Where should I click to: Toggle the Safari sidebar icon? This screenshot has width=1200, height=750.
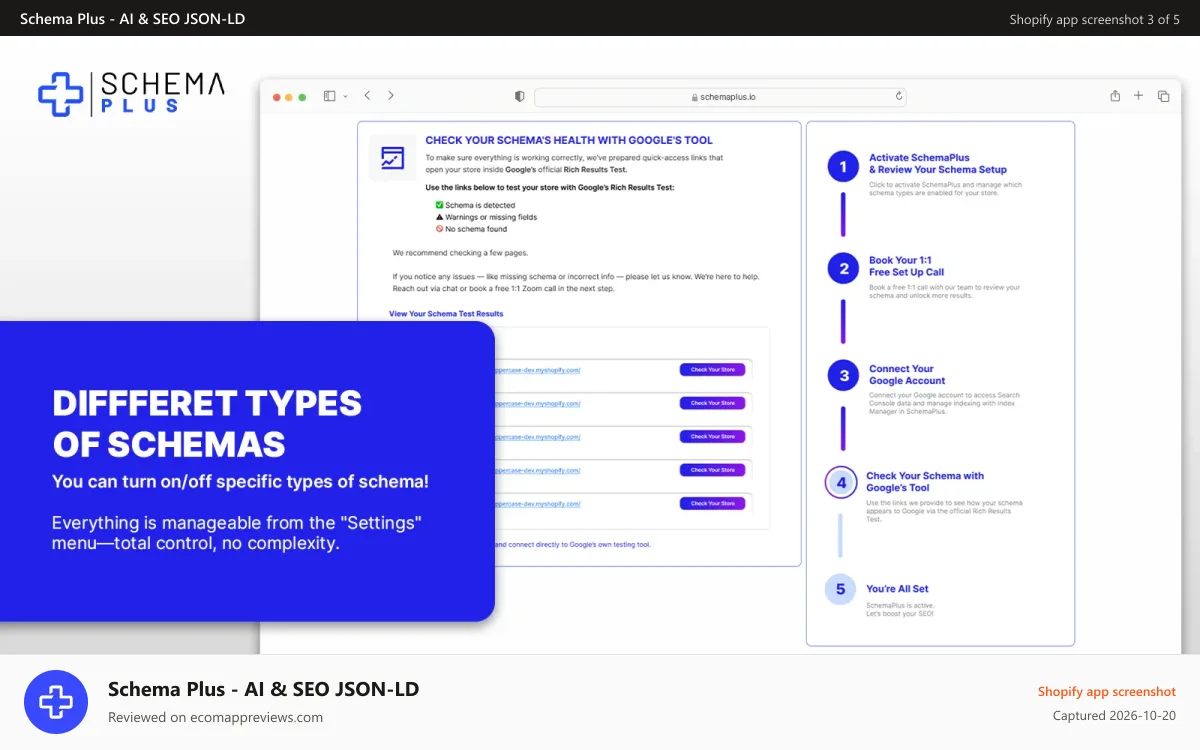(x=329, y=96)
